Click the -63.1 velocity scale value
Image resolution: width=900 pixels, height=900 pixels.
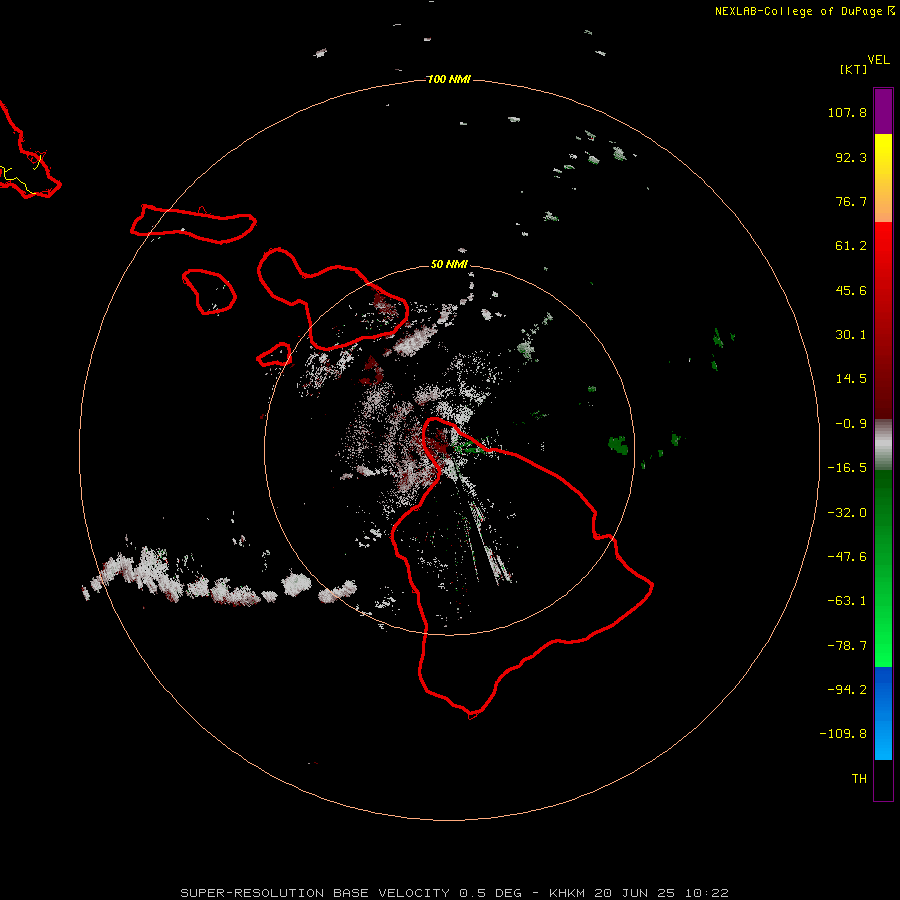[847, 601]
